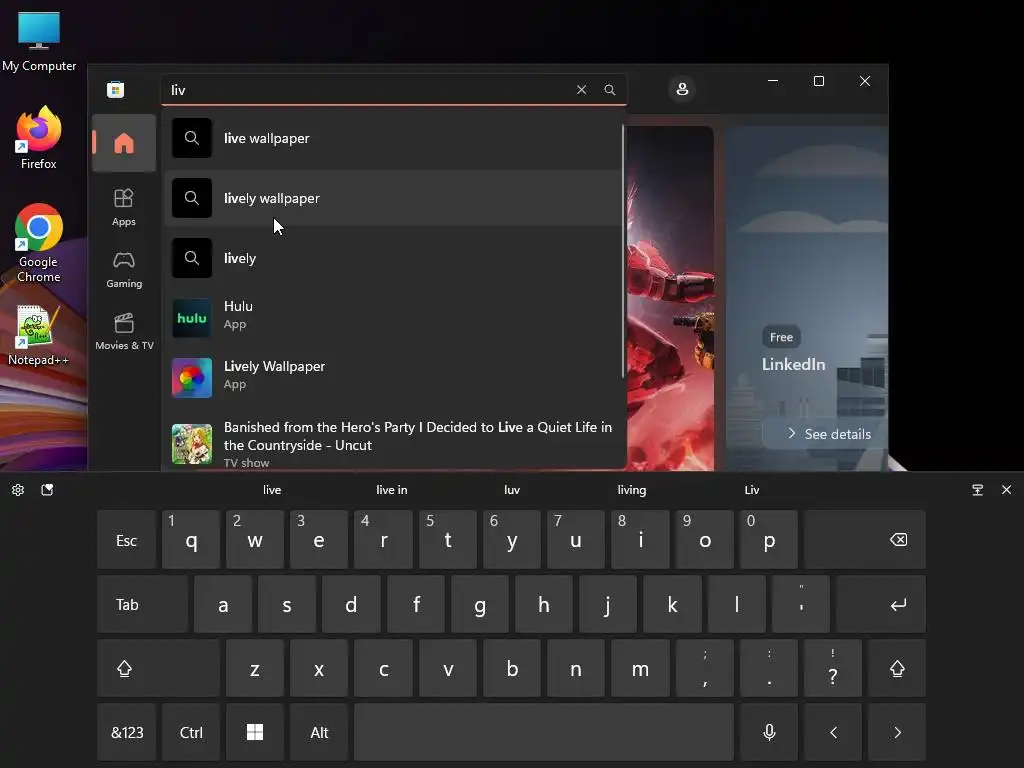Click the keyboard dock/undock icon
The image size is (1024, 768).
pyautogui.click(x=978, y=490)
